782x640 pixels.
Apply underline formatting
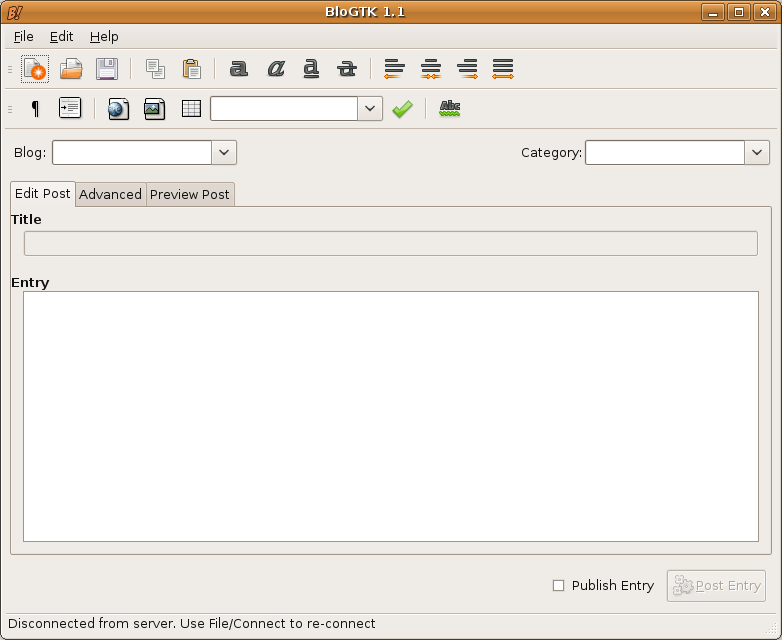coord(311,68)
